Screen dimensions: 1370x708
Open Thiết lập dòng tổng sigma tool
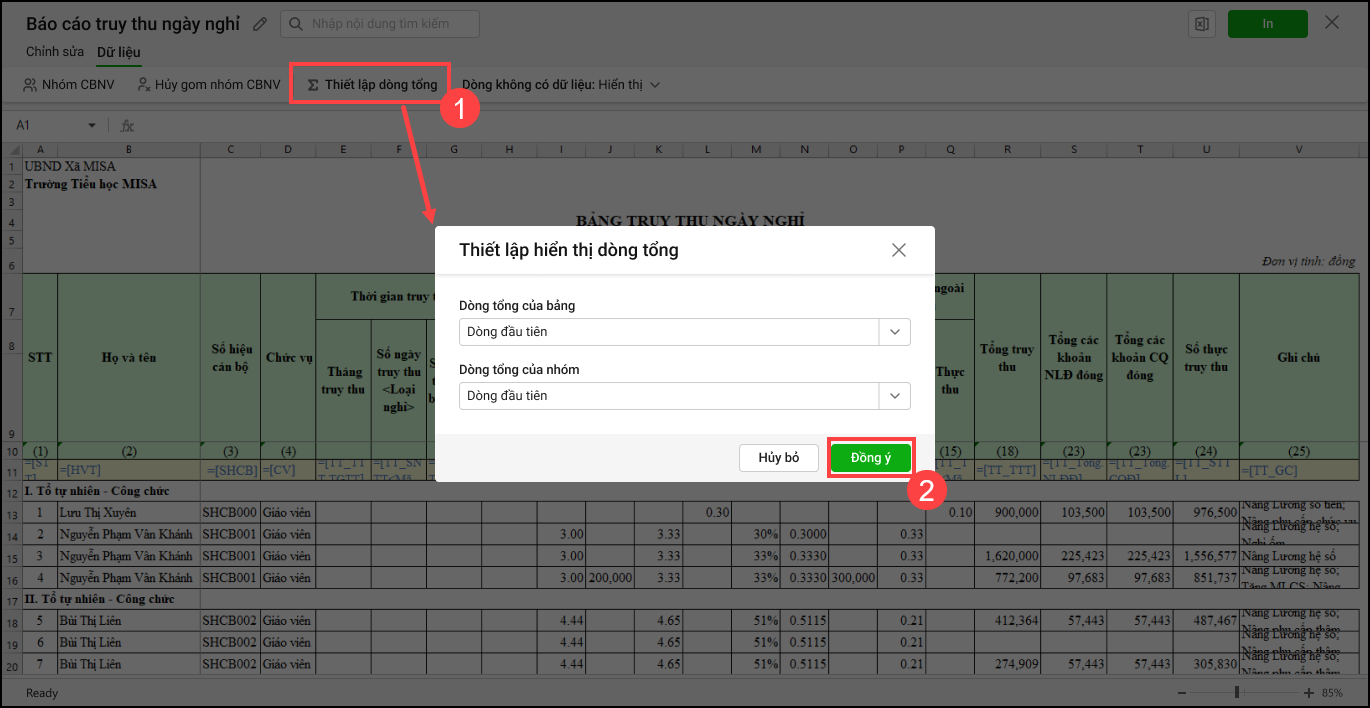pos(372,85)
